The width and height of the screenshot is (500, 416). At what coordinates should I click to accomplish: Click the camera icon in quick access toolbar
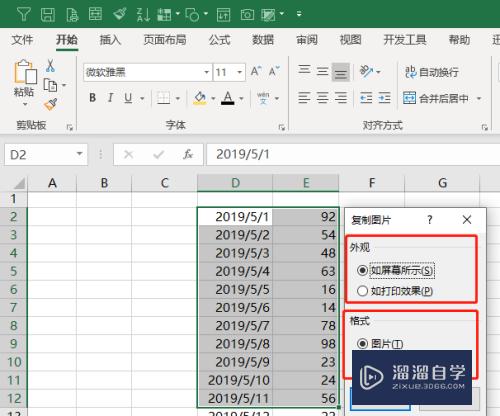[x=247, y=15]
